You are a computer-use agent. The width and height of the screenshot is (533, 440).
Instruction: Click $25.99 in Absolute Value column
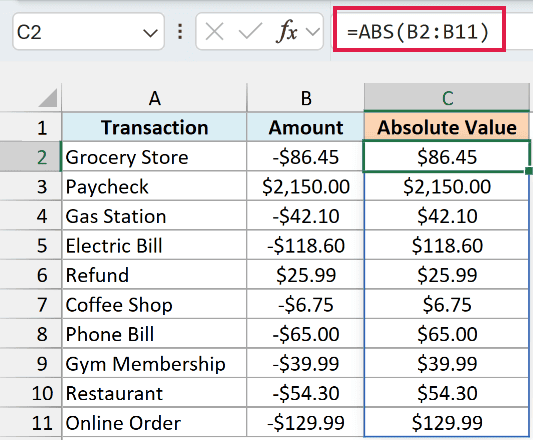pos(447,275)
